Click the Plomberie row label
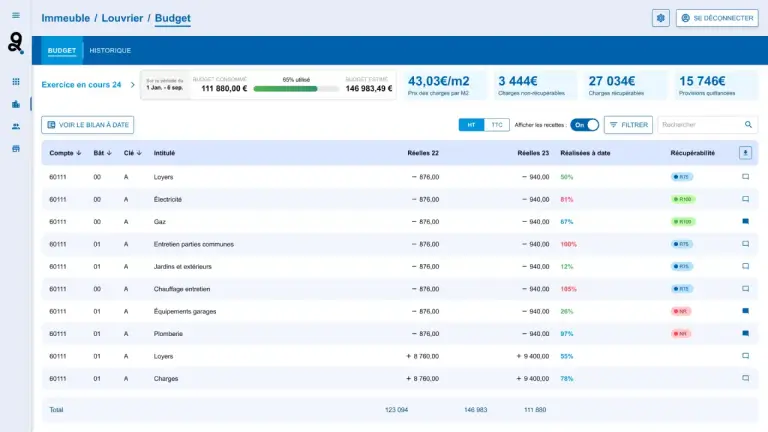Image resolution: width=768 pixels, height=432 pixels. click(168, 334)
